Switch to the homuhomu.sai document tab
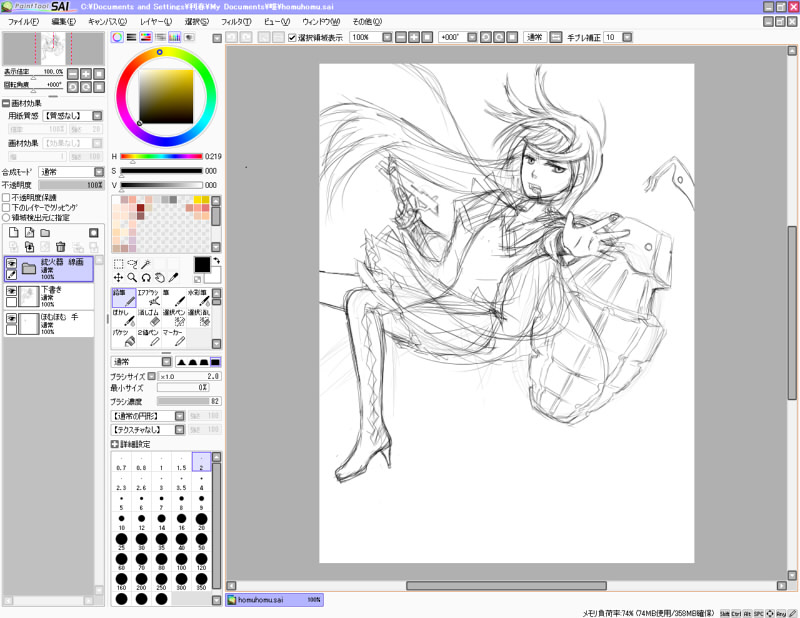The width and height of the screenshot is (800, 618). pos(274,600)
